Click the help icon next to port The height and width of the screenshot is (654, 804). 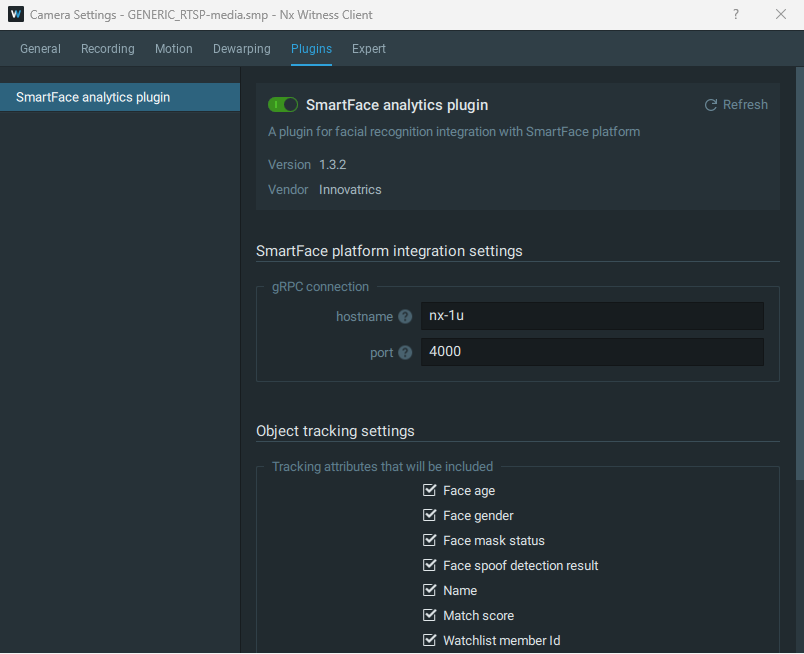(405, 353)
